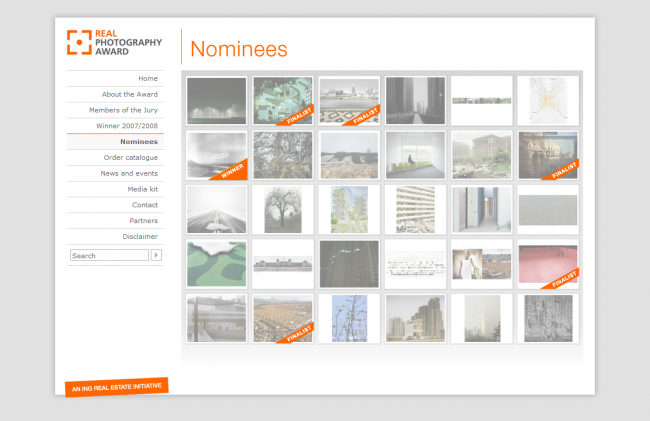Open the plain gray texture thumbnail
650x421 pixels.
pos(548,210)
